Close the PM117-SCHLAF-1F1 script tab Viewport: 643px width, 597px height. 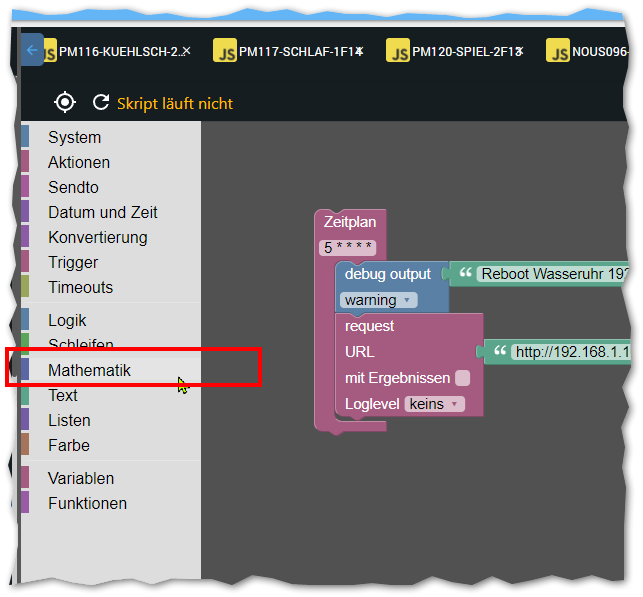pos(359,51)
